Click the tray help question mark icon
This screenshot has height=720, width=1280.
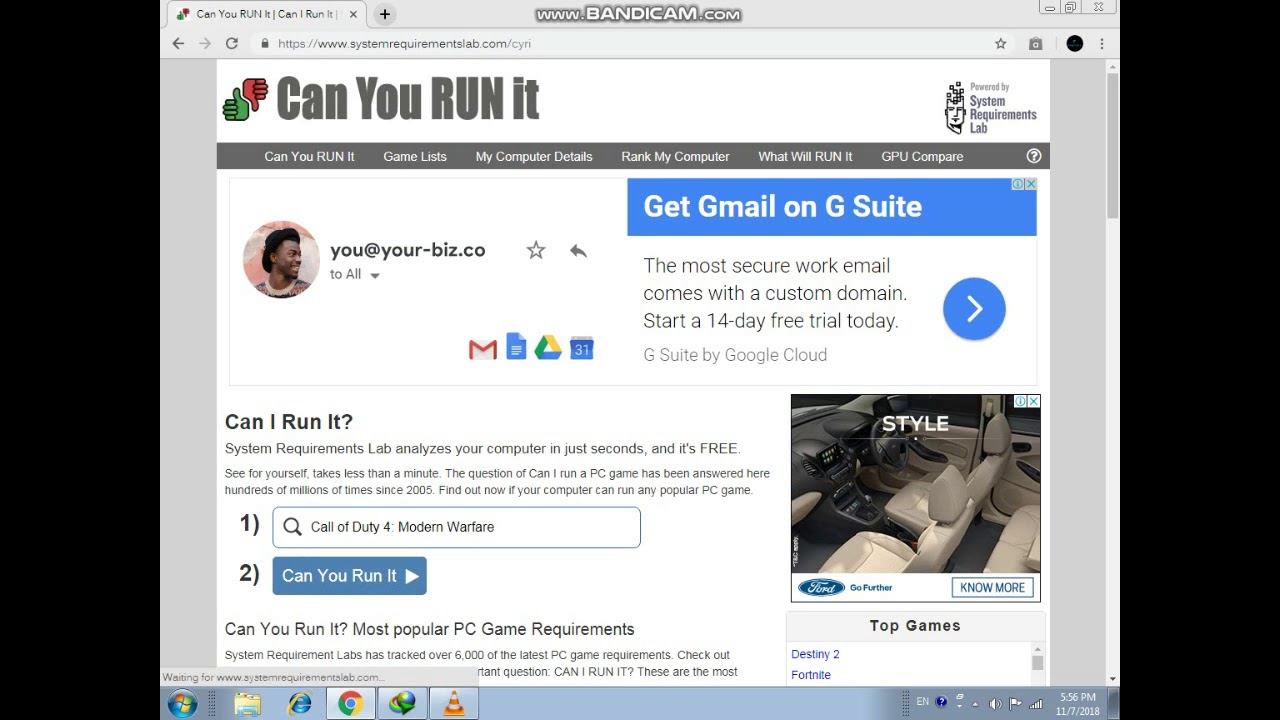click(x=941, y=703)
